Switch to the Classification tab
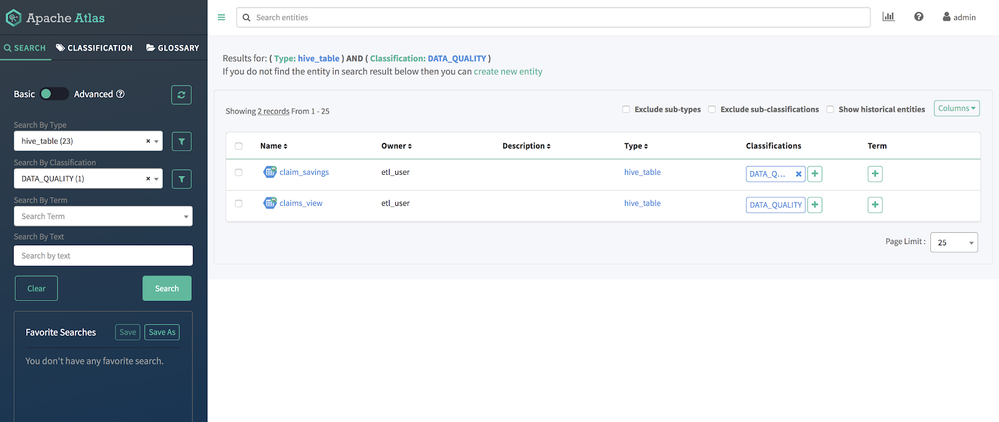Viewport: 999px width, 422px height. point(95,47)
